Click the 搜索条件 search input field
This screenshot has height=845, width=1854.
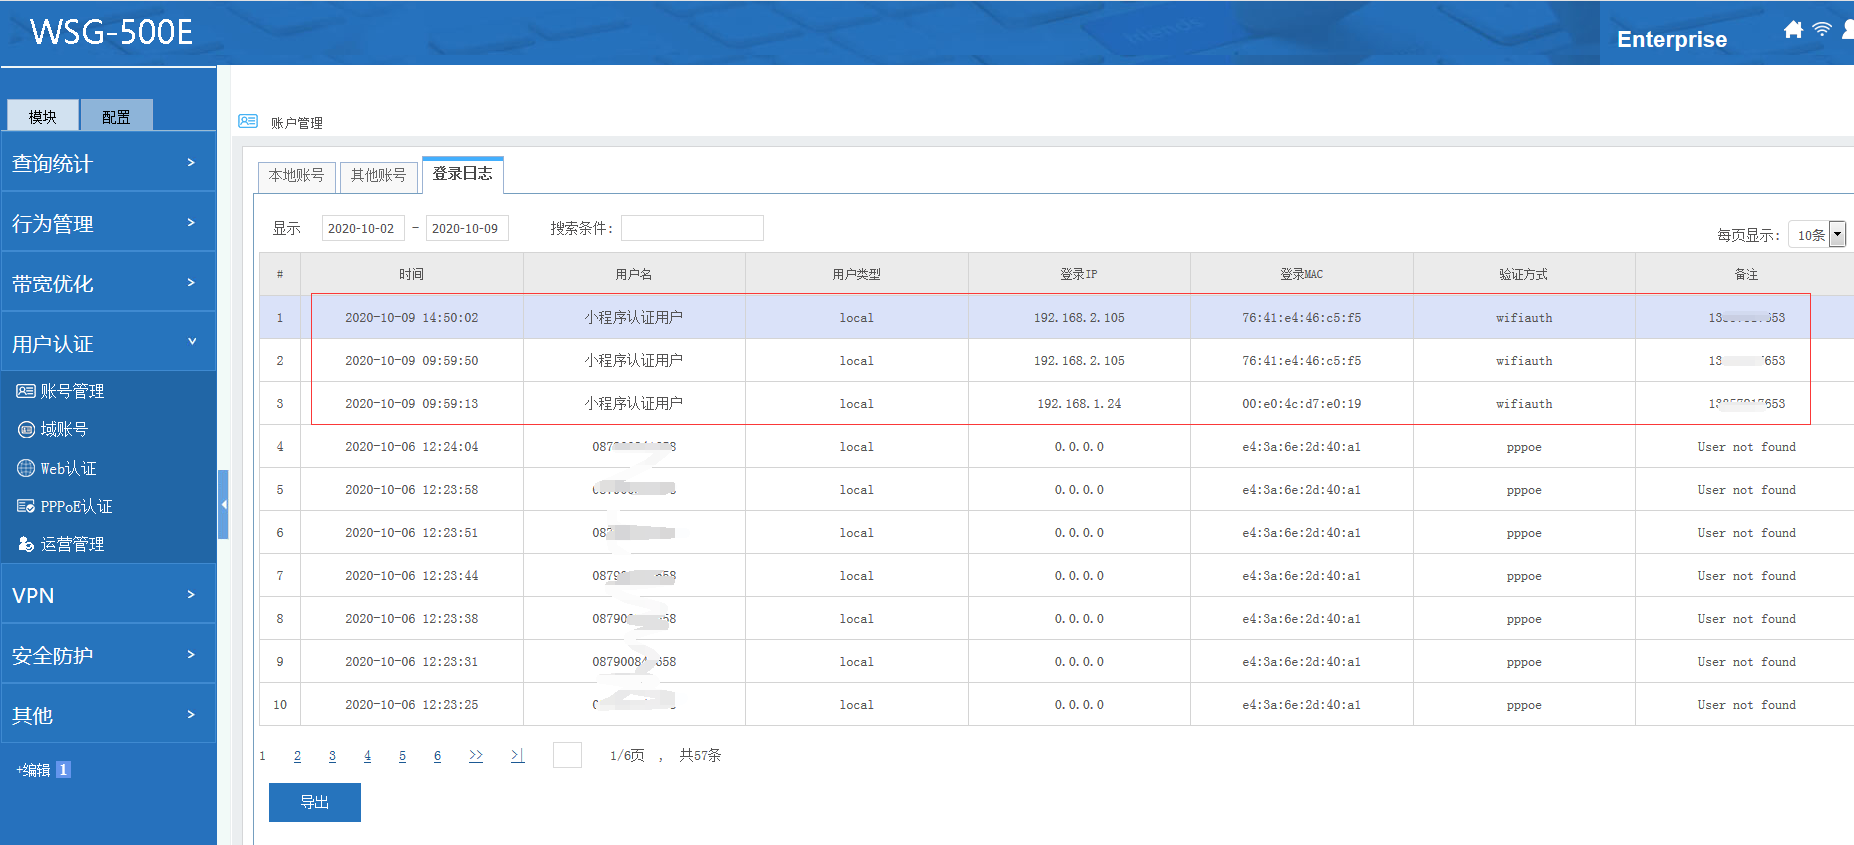point(692,228)
